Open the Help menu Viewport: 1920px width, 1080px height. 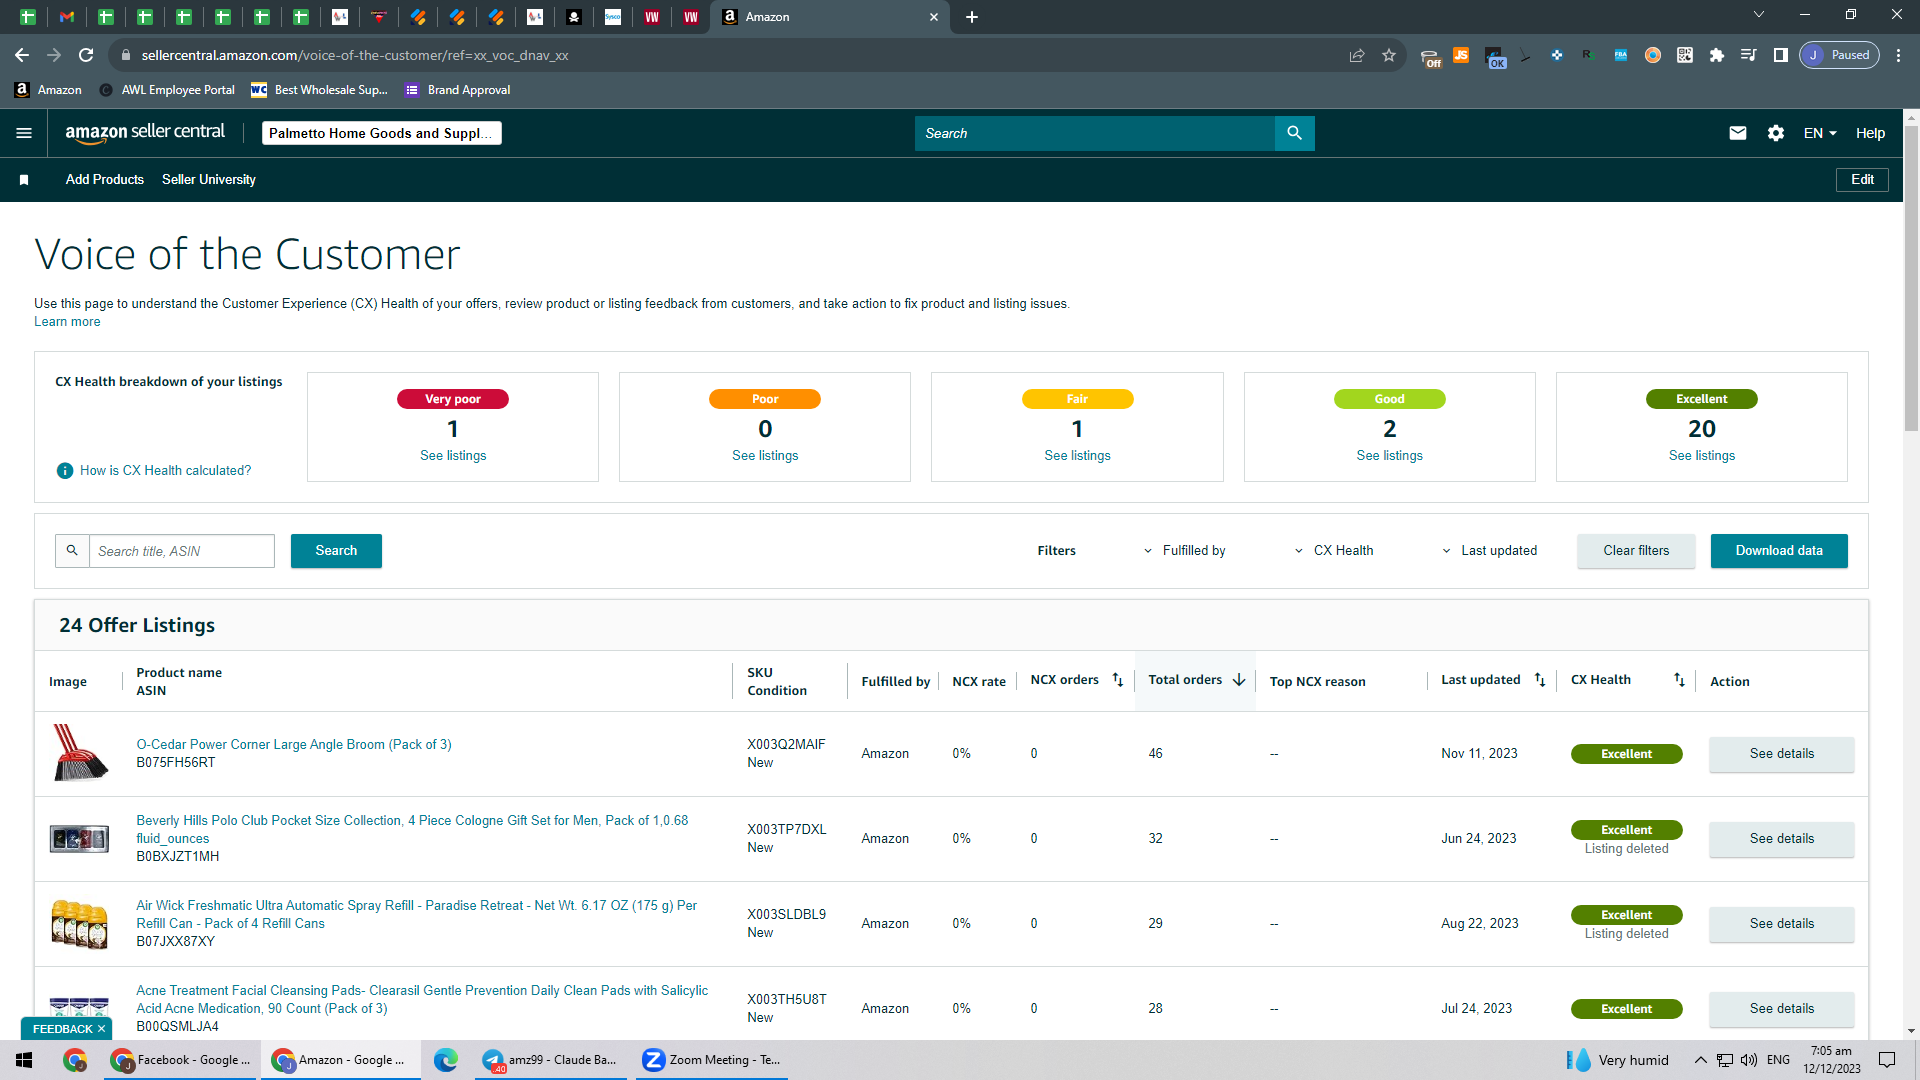pos(1870,133)
